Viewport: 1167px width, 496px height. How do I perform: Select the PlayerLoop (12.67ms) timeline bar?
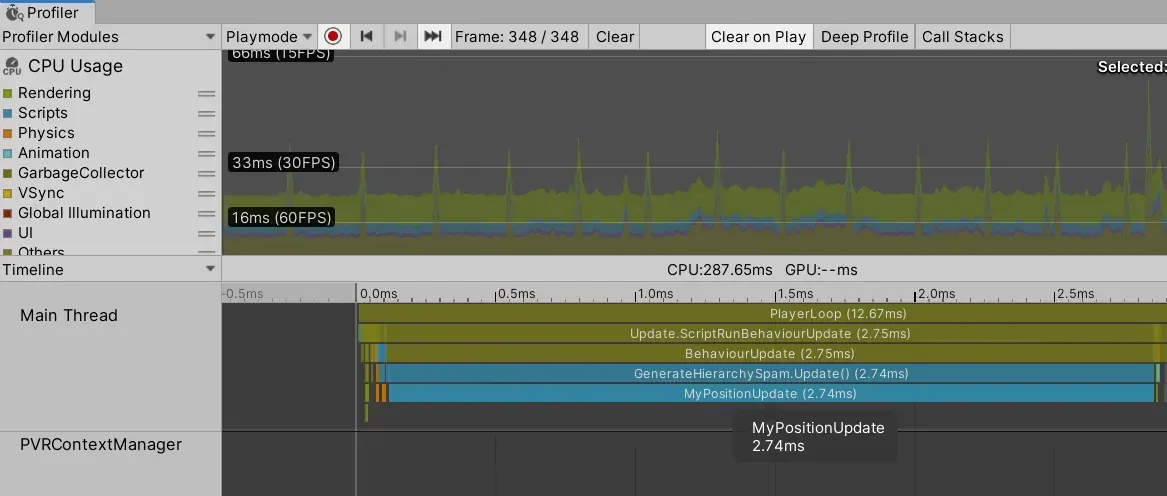pyautogui.click(x=762, y=314)
